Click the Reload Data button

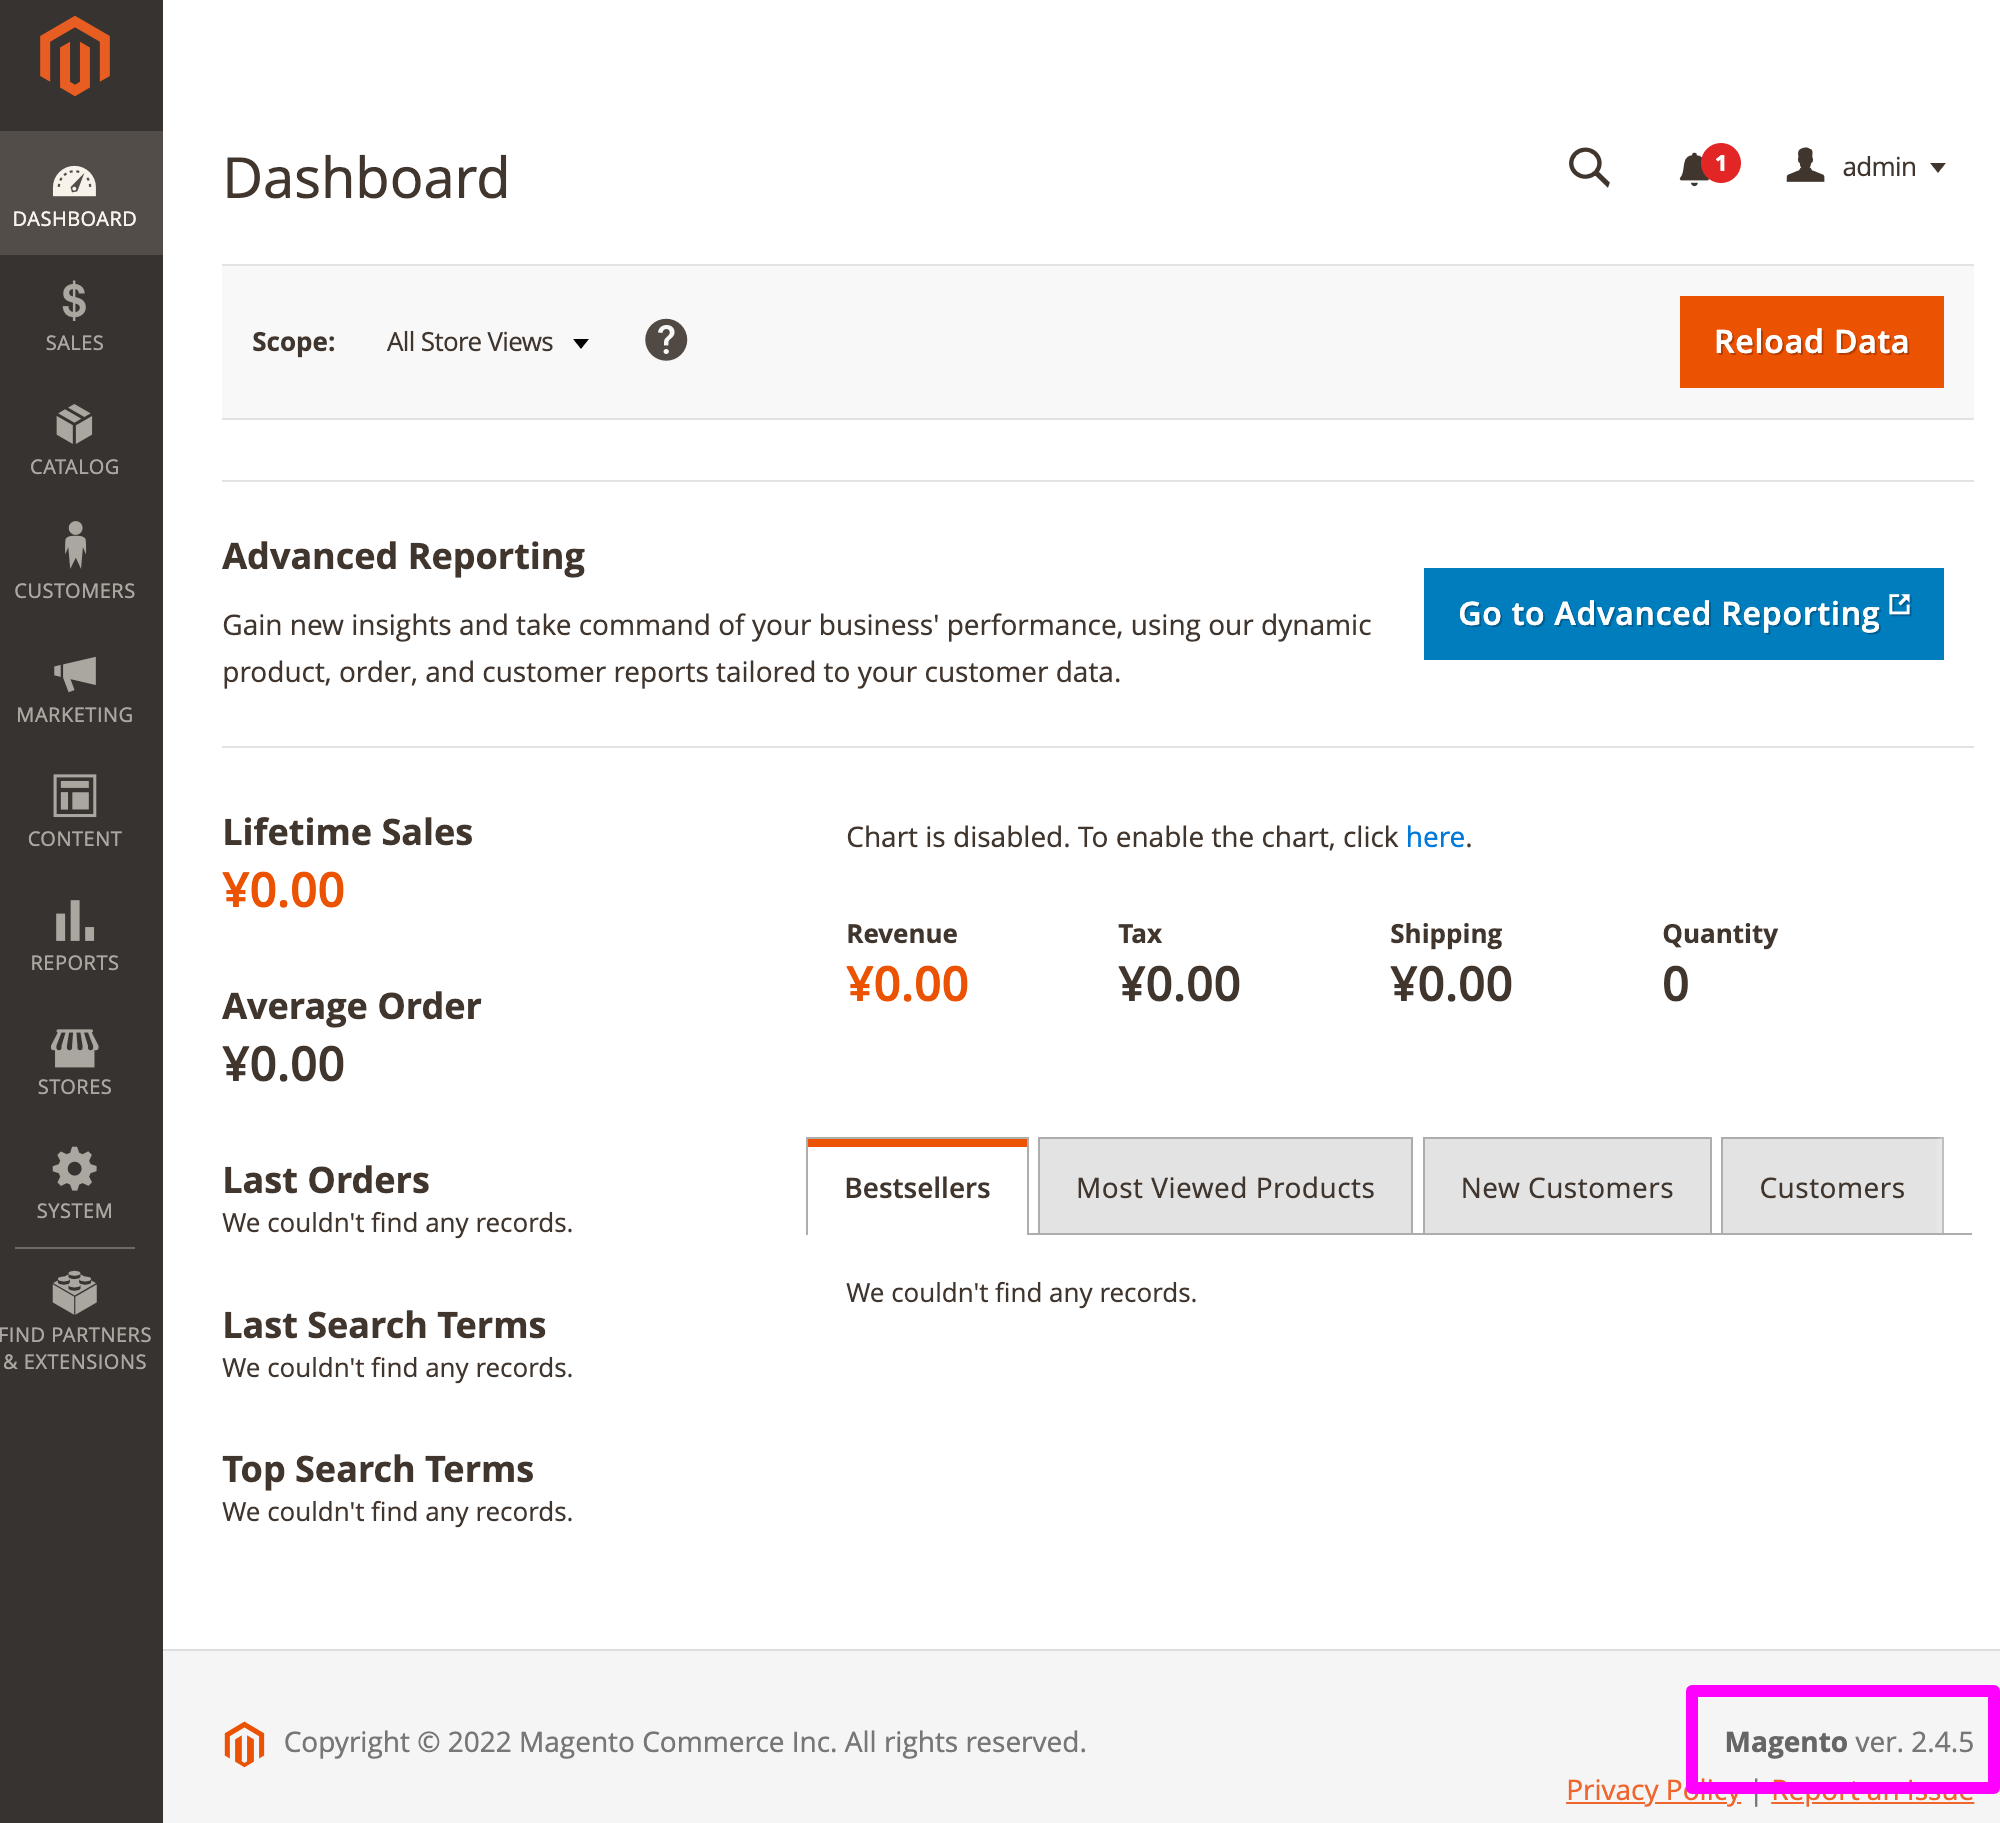1811,341
